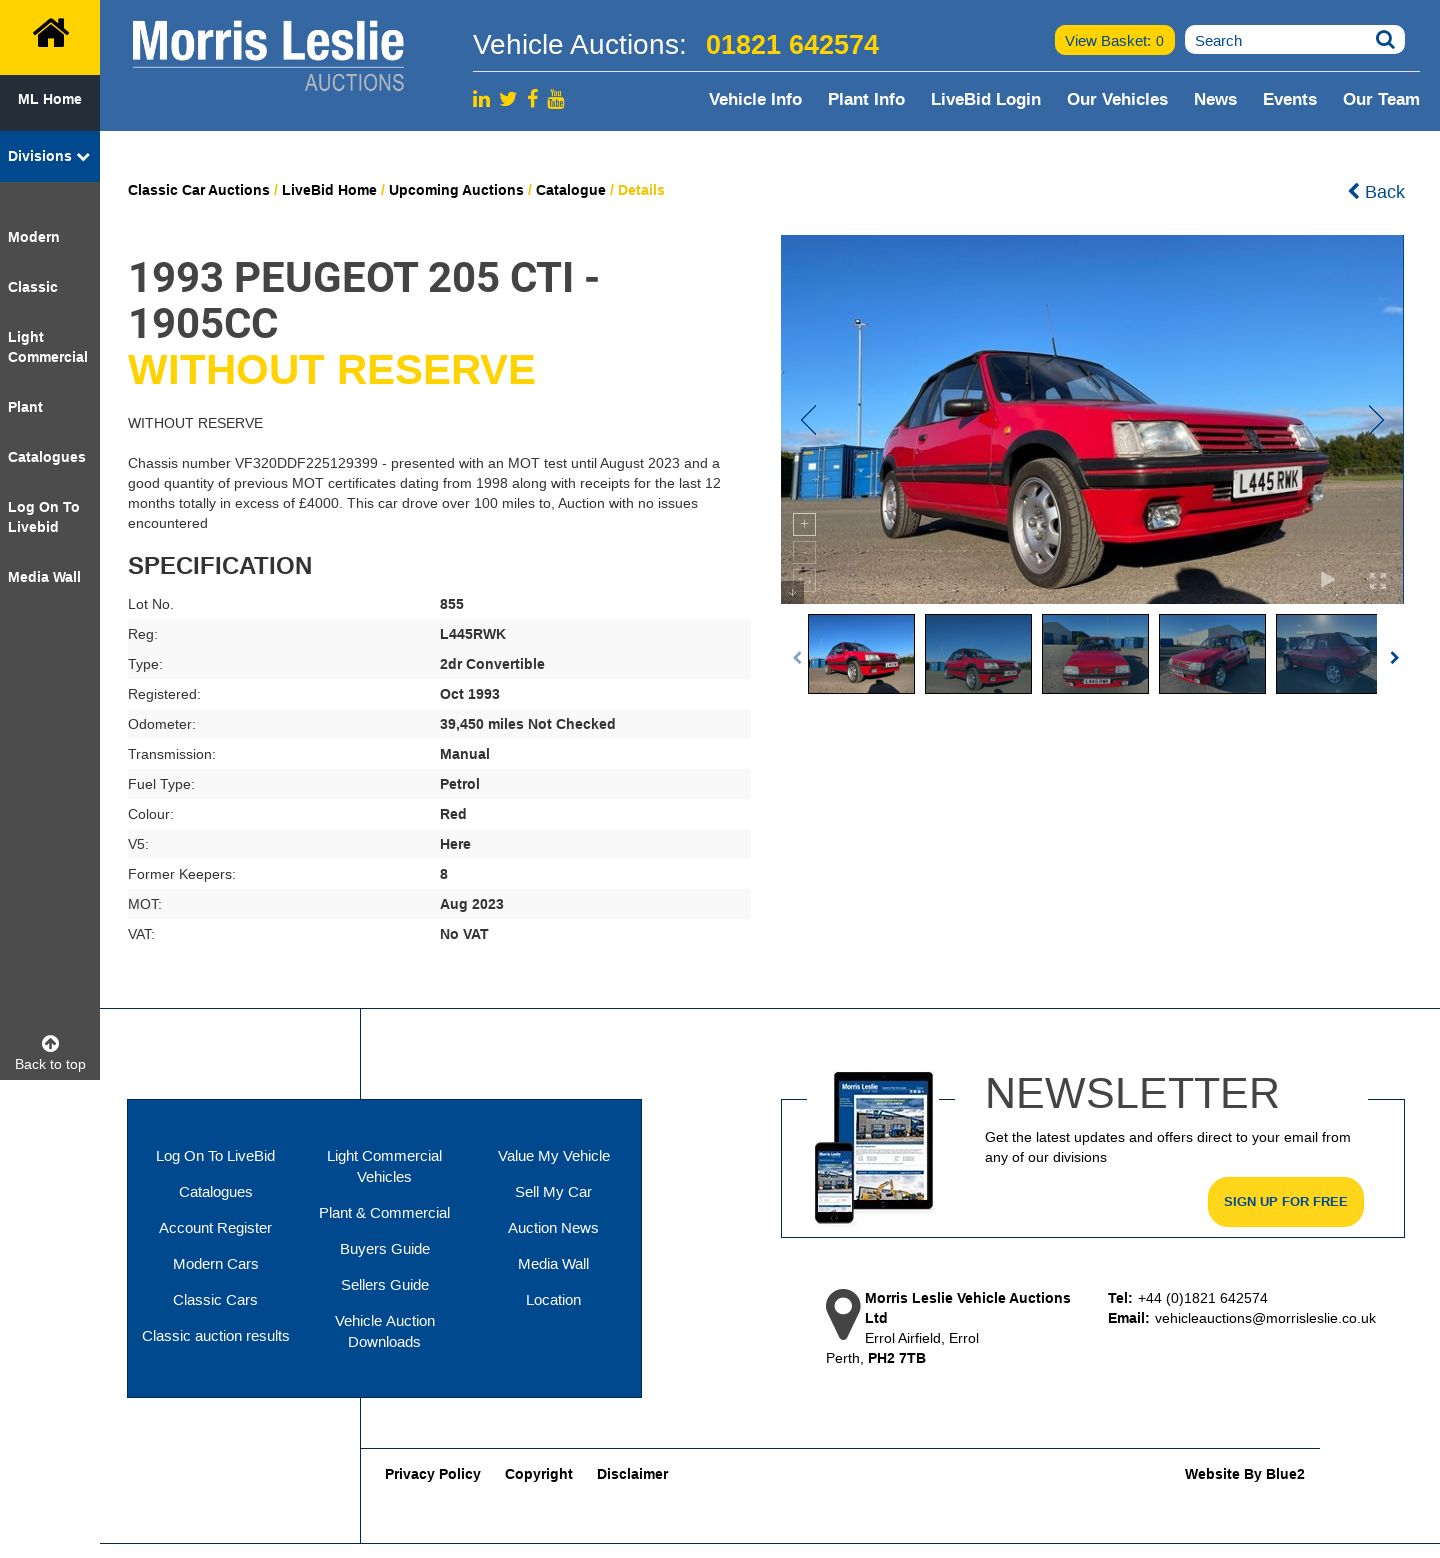The image size is (1440, 1558).
Task: Open Media Wall in the sidebar
Action: tap(44, 577)
